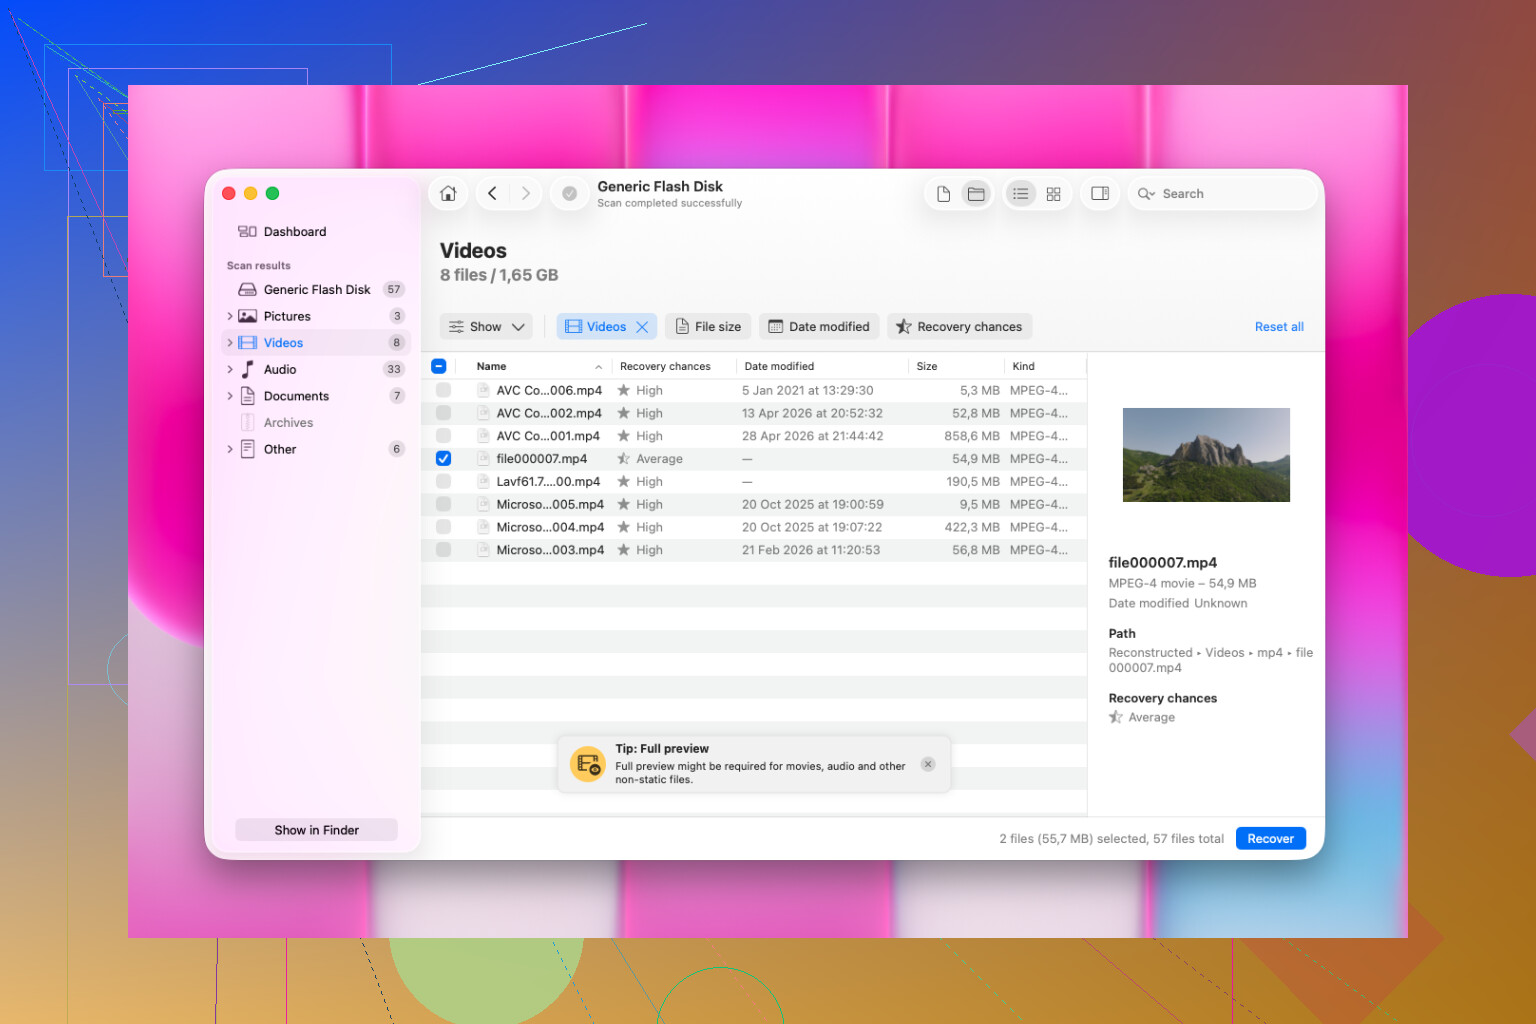Navigate forward with the right chevron
This screenshot has height=1024, width=1536.
[525, 193]
